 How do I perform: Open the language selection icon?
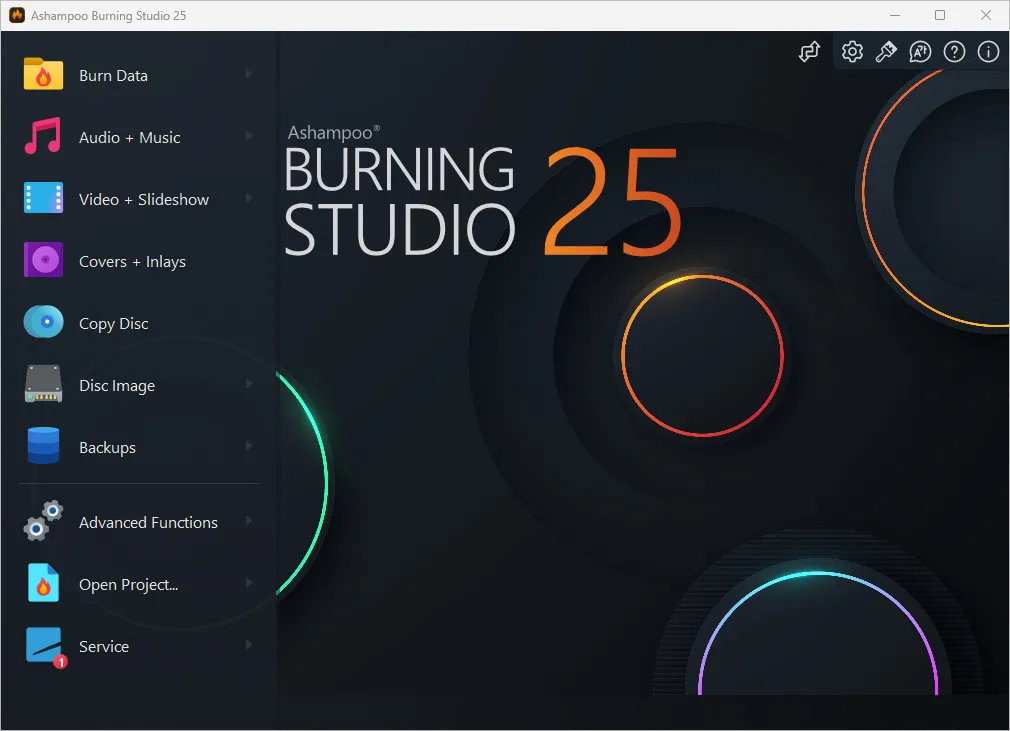tap(920, 52)
